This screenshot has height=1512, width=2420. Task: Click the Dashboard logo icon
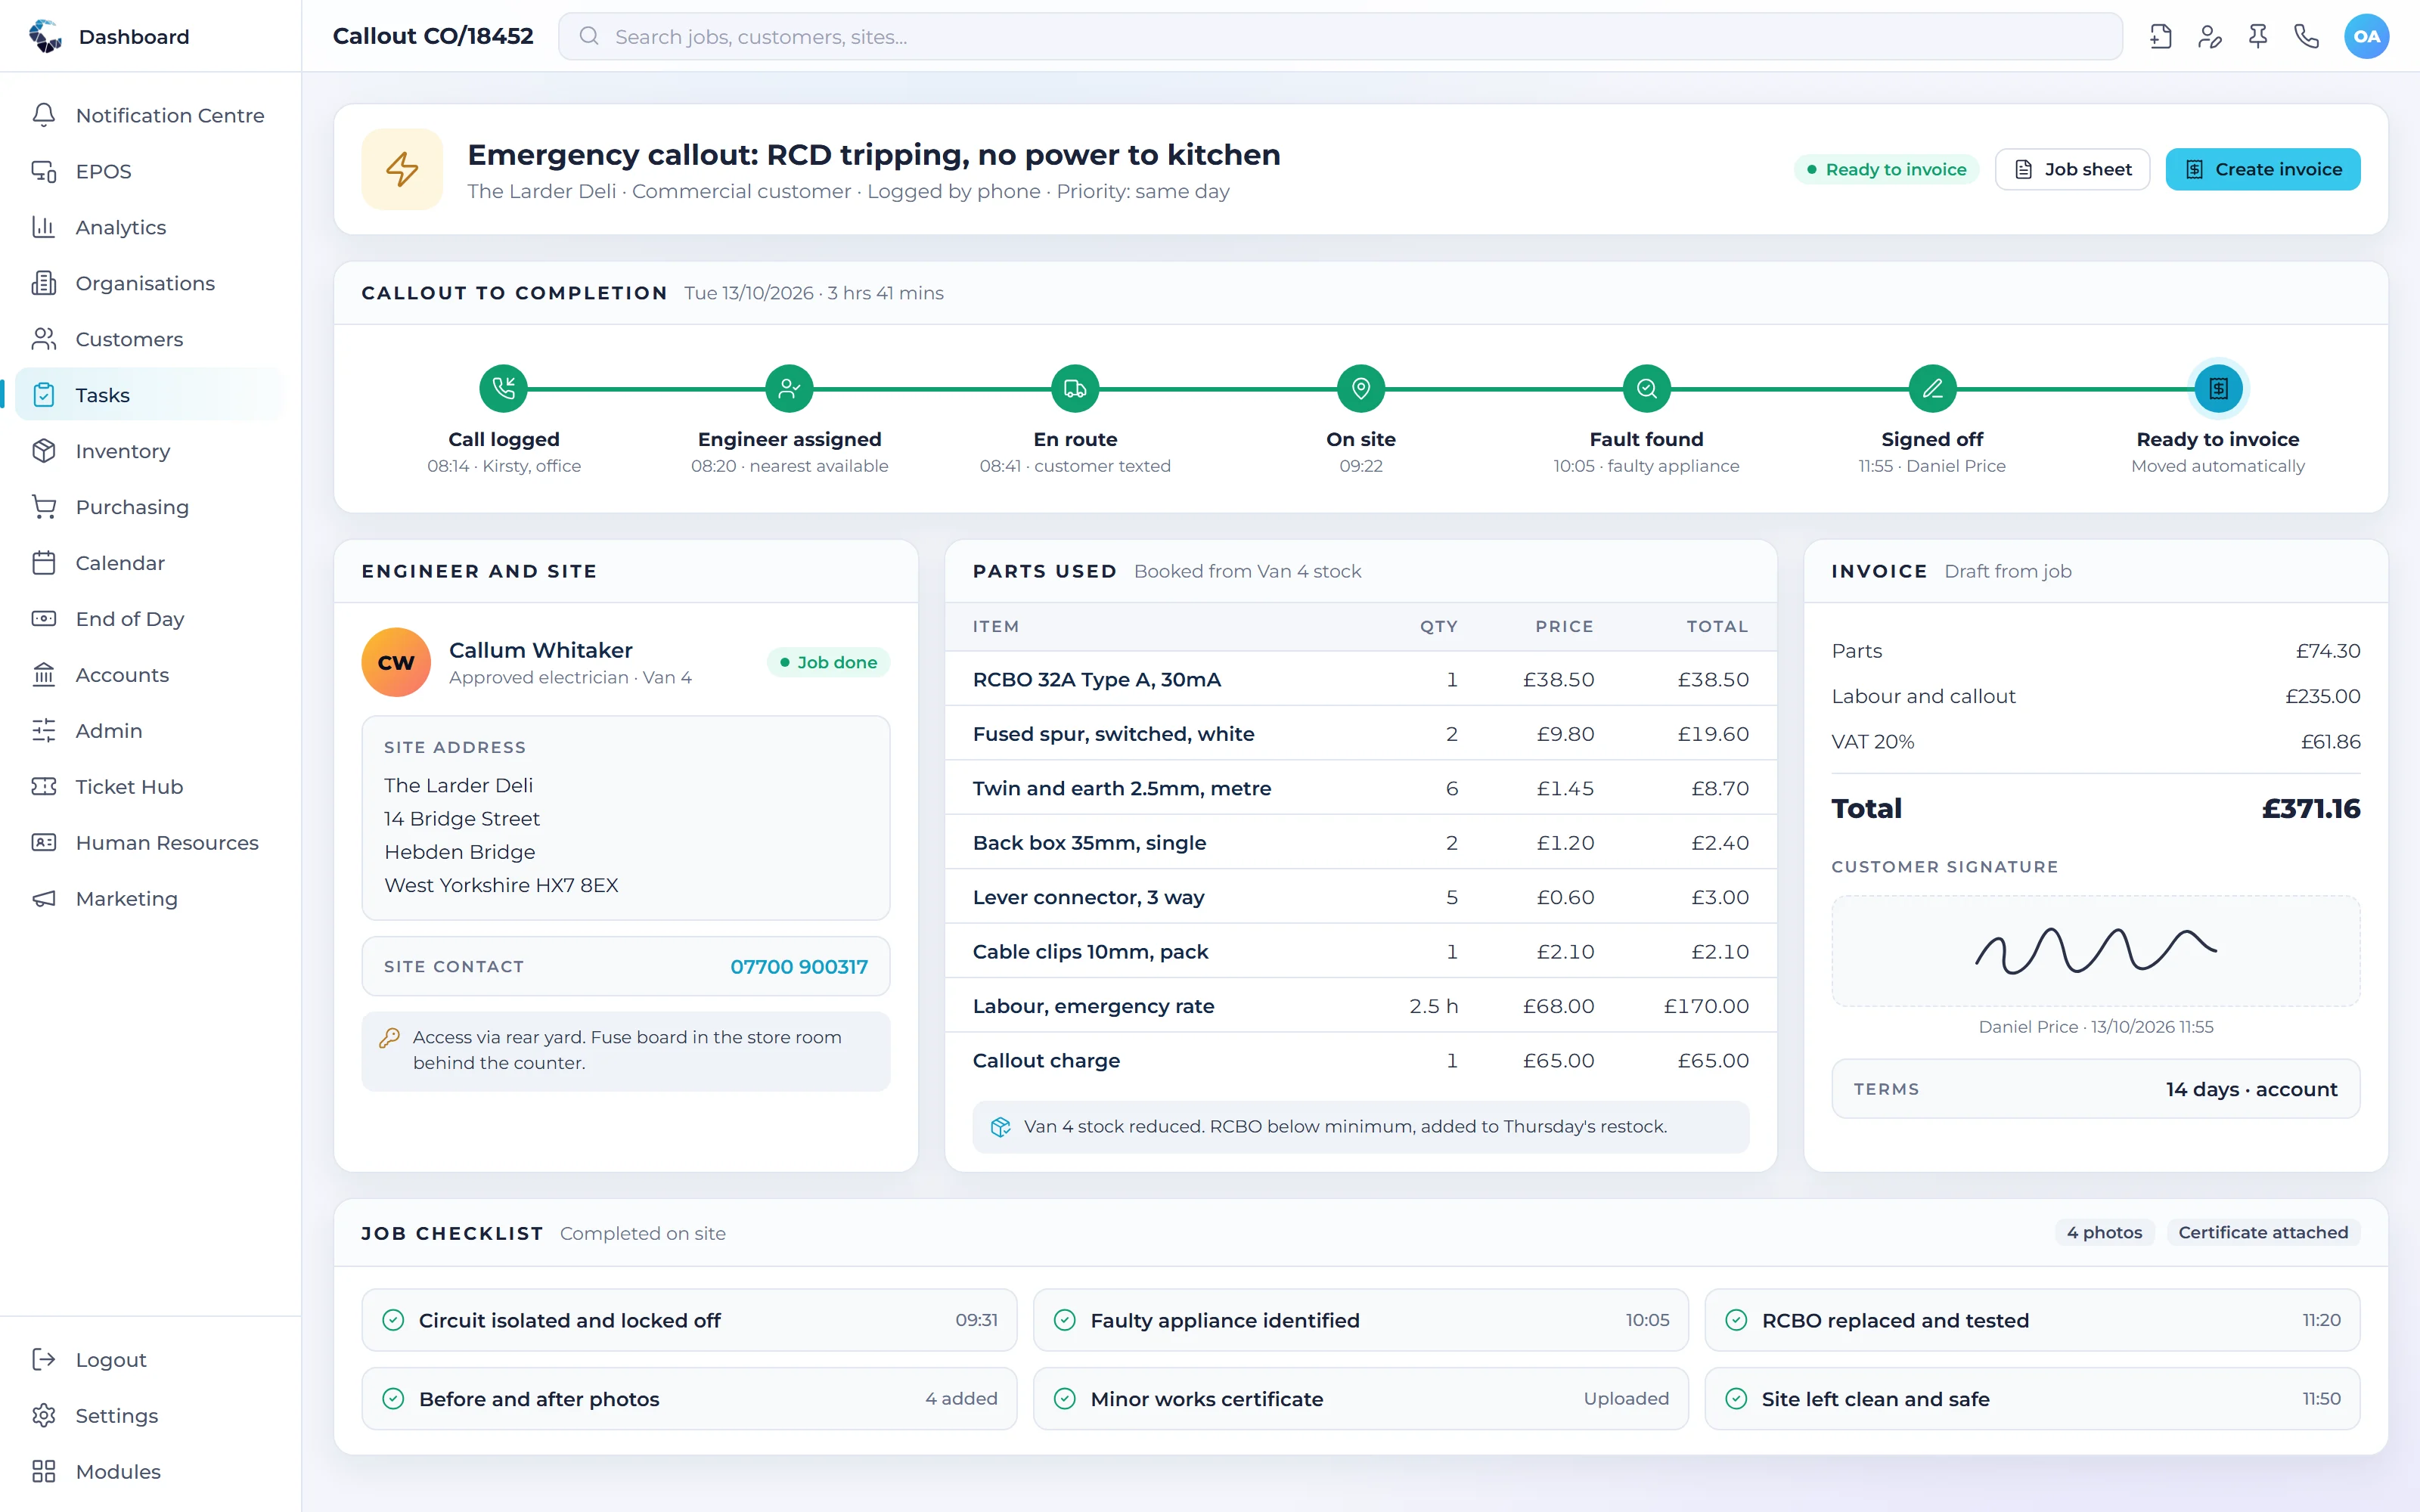point(45,36)
